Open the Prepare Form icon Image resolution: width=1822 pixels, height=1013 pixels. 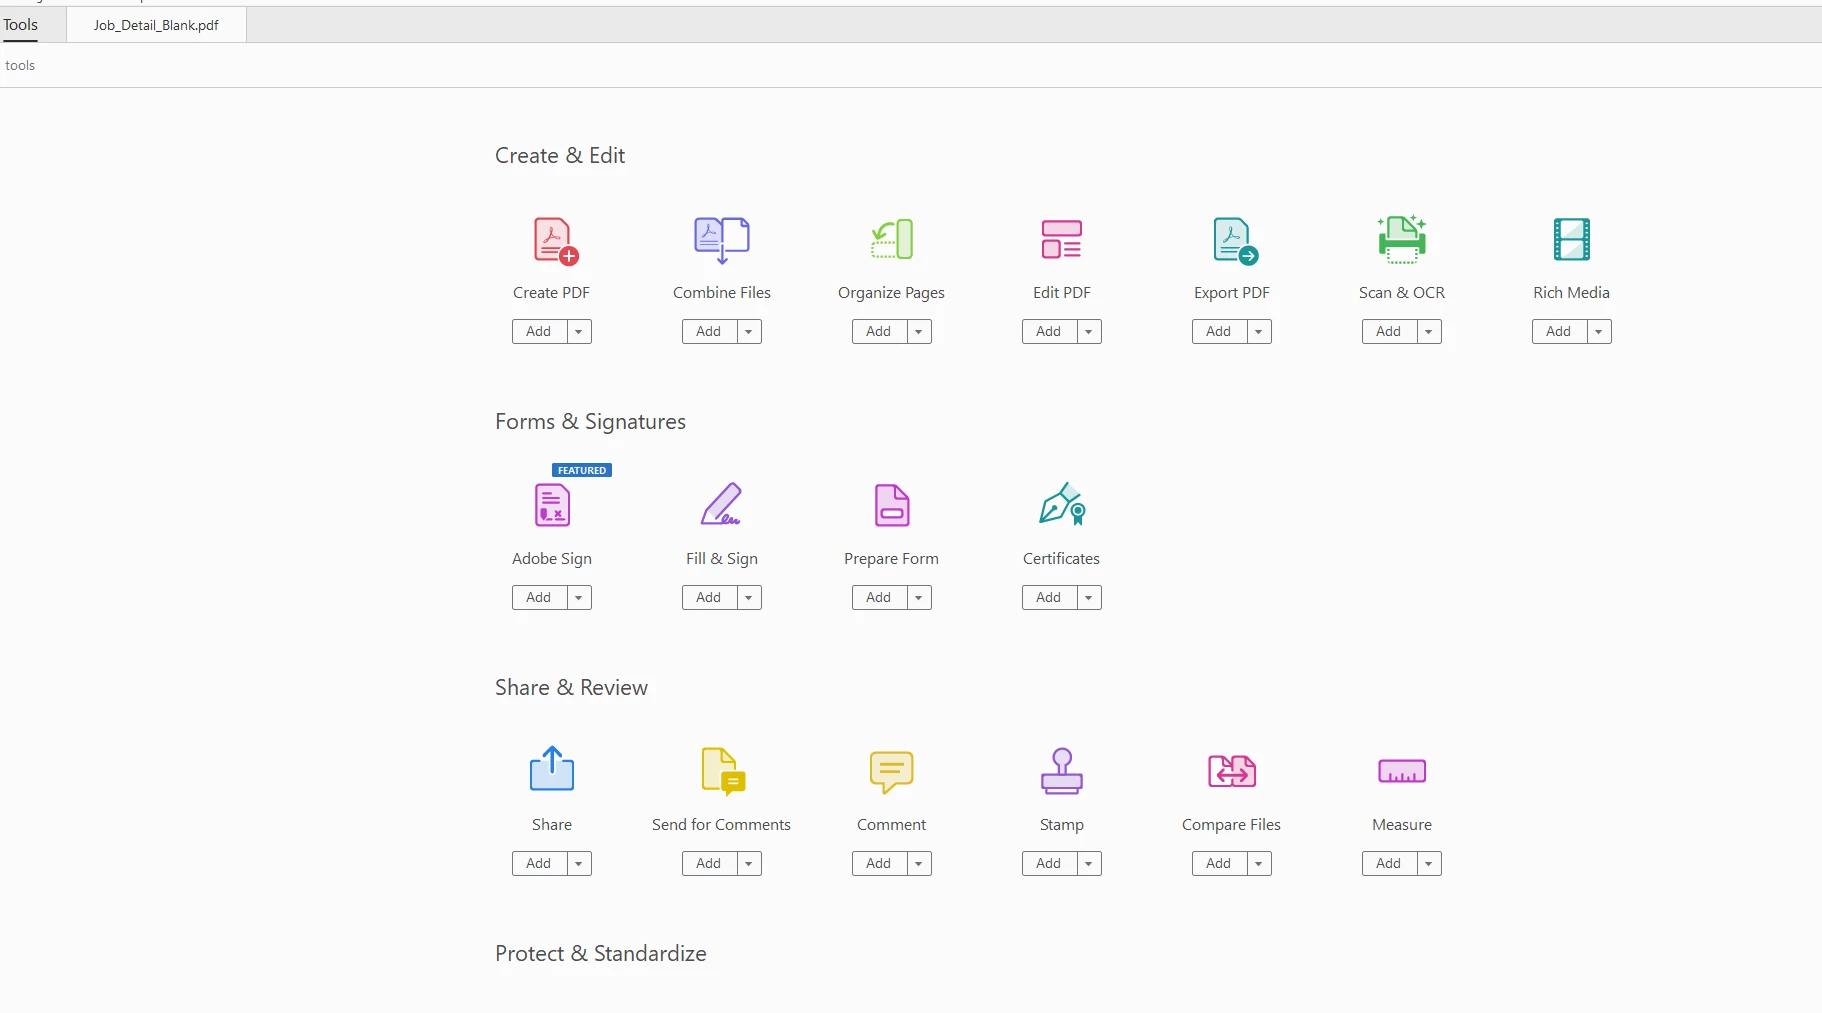click(x=892, y=505)
